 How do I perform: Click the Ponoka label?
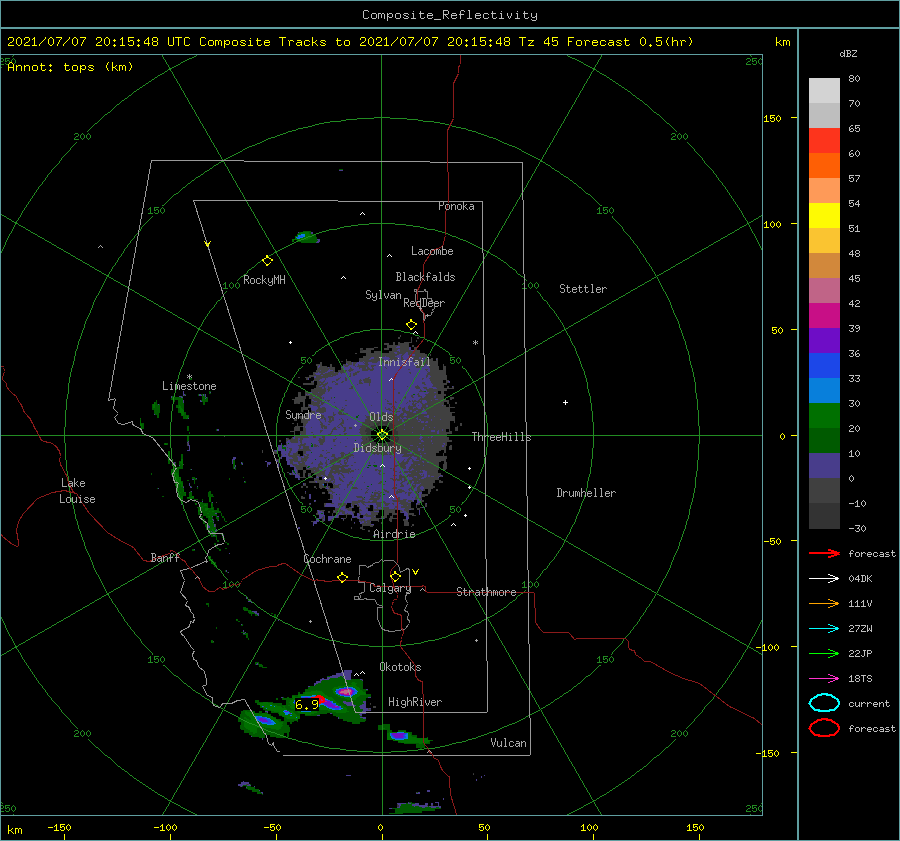coord(456,206)
